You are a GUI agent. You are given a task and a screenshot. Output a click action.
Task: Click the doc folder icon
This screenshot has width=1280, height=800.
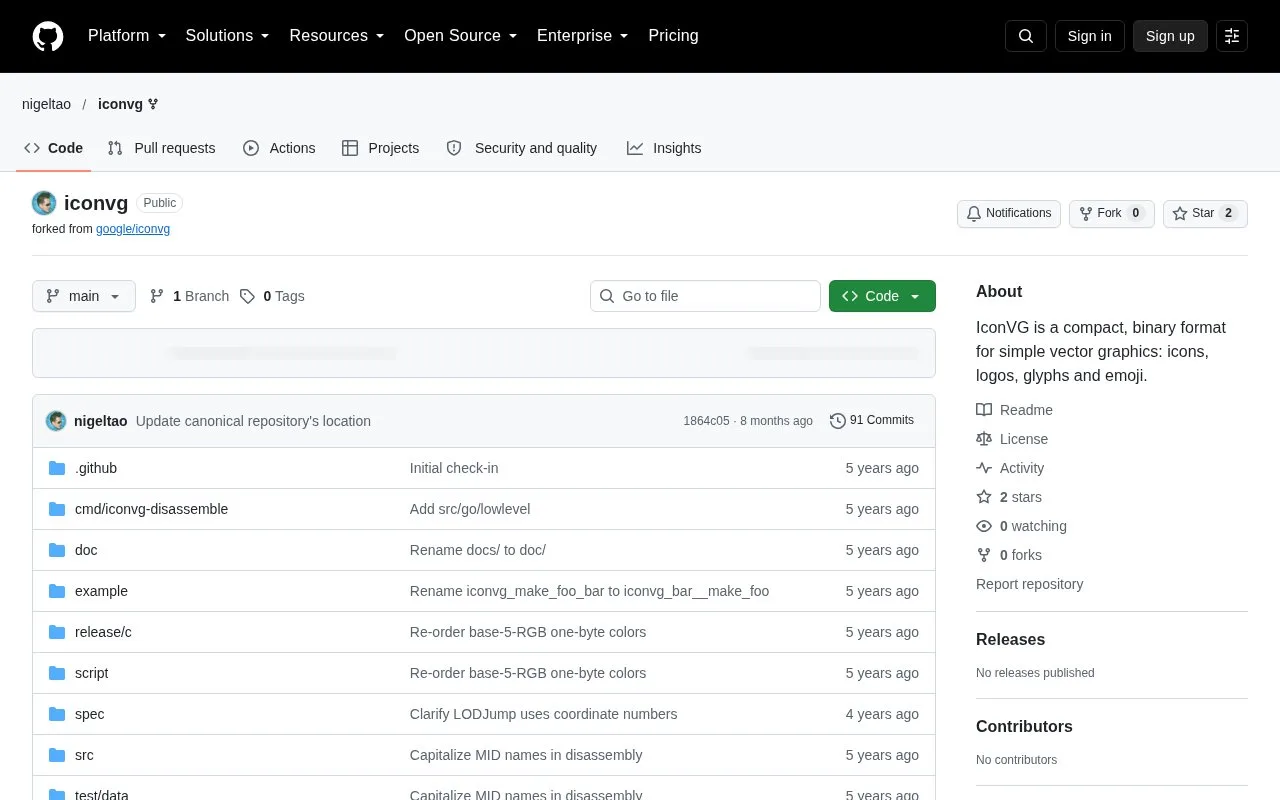tap(57, 550)
